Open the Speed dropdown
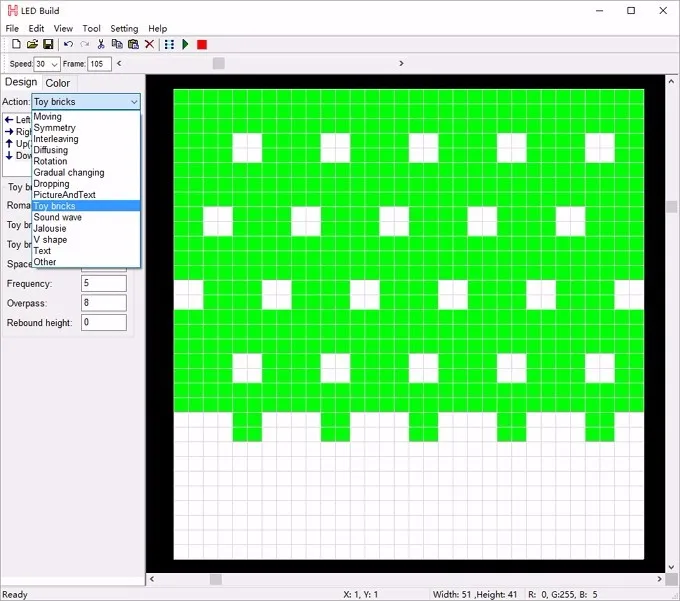The image size is (680, 601). [x=54, y=64]
